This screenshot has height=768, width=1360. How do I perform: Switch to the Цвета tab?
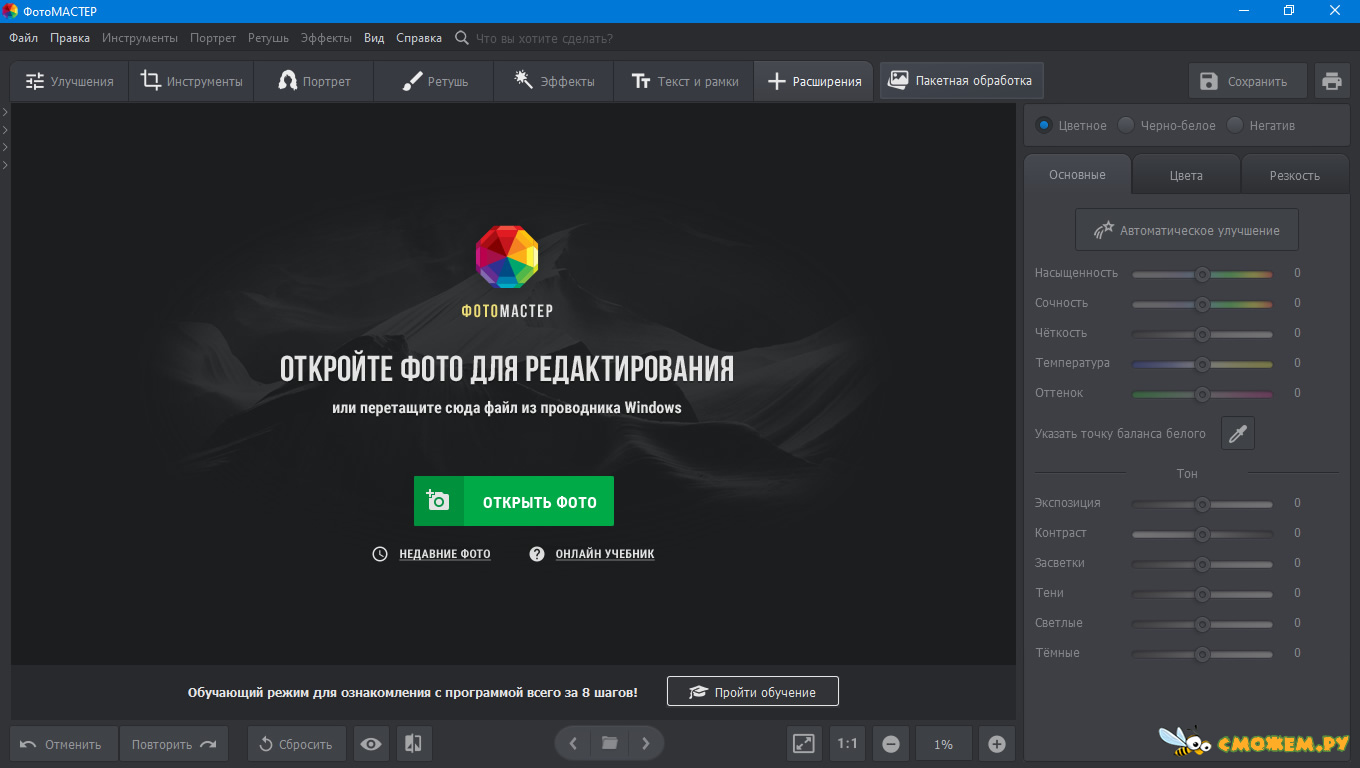pos(1186,175)
